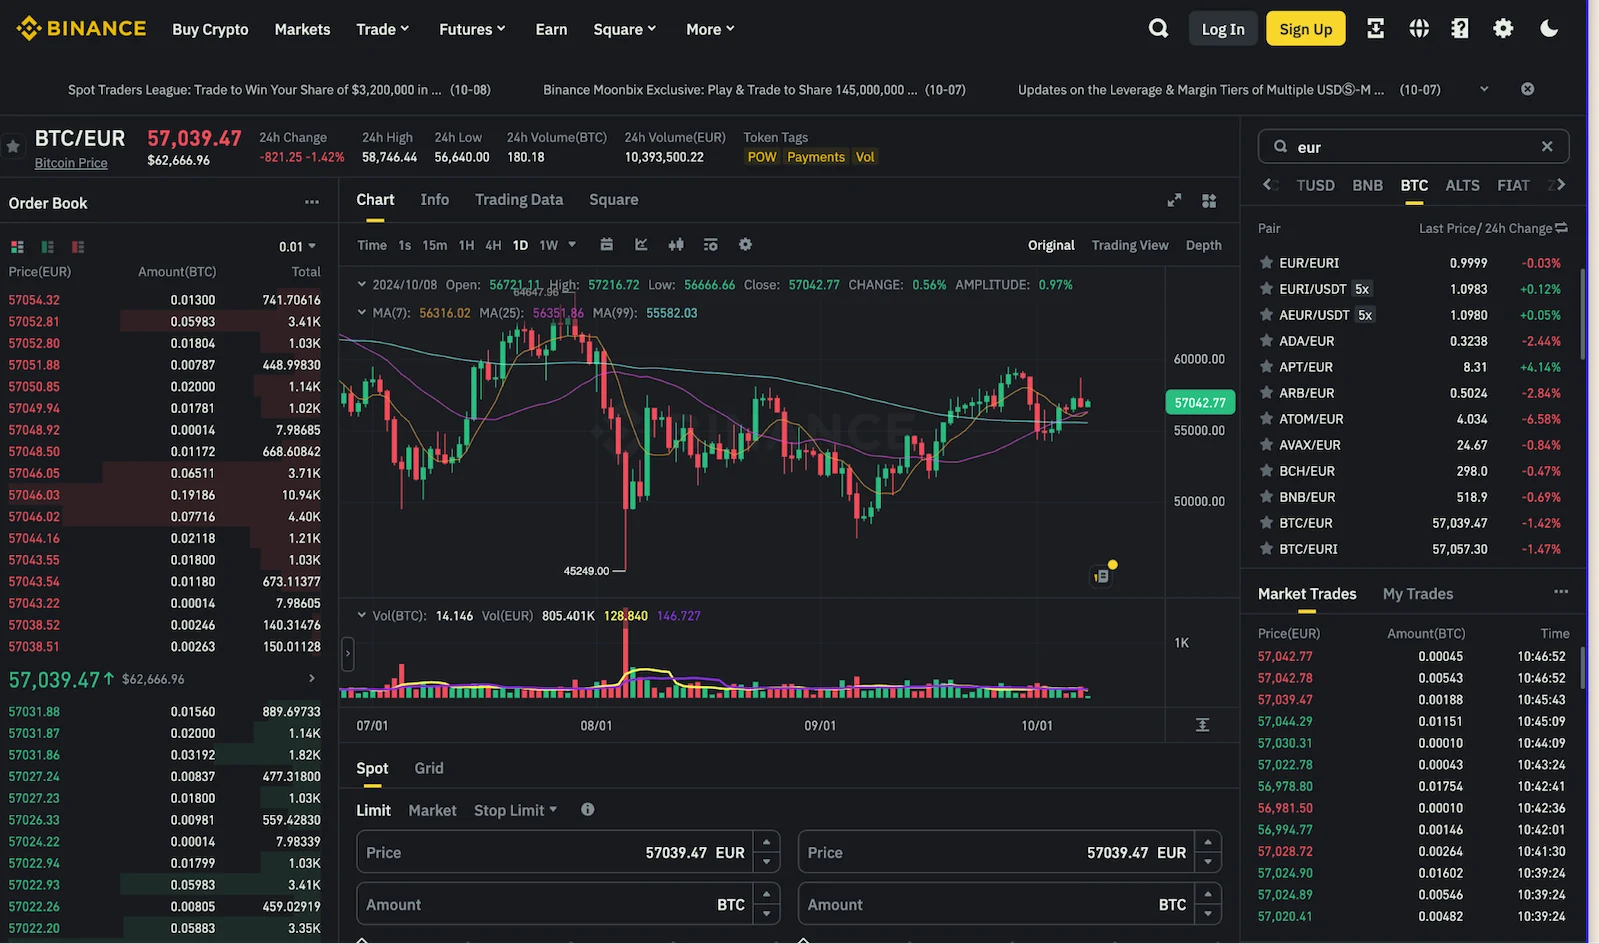The width and height of the screenshot is (1599, 944).
Task: Collapse the Vol indicator chevron
Action: tap(362, 615)
